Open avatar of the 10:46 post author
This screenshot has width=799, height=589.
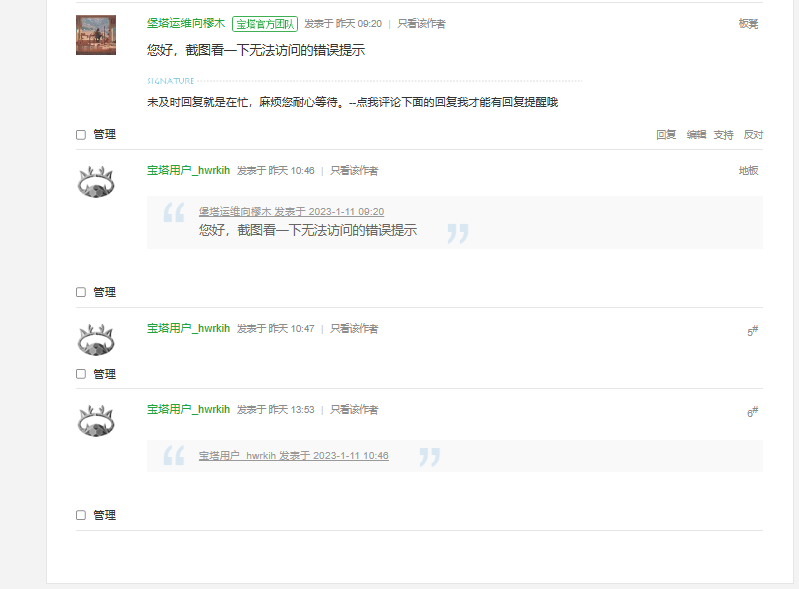pos(96,182)
